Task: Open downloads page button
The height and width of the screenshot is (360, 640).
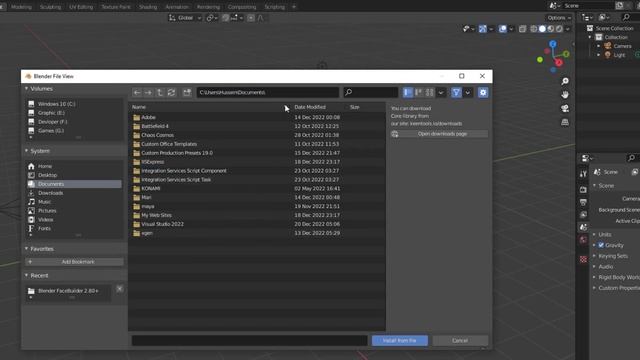Action: point(439,134)
